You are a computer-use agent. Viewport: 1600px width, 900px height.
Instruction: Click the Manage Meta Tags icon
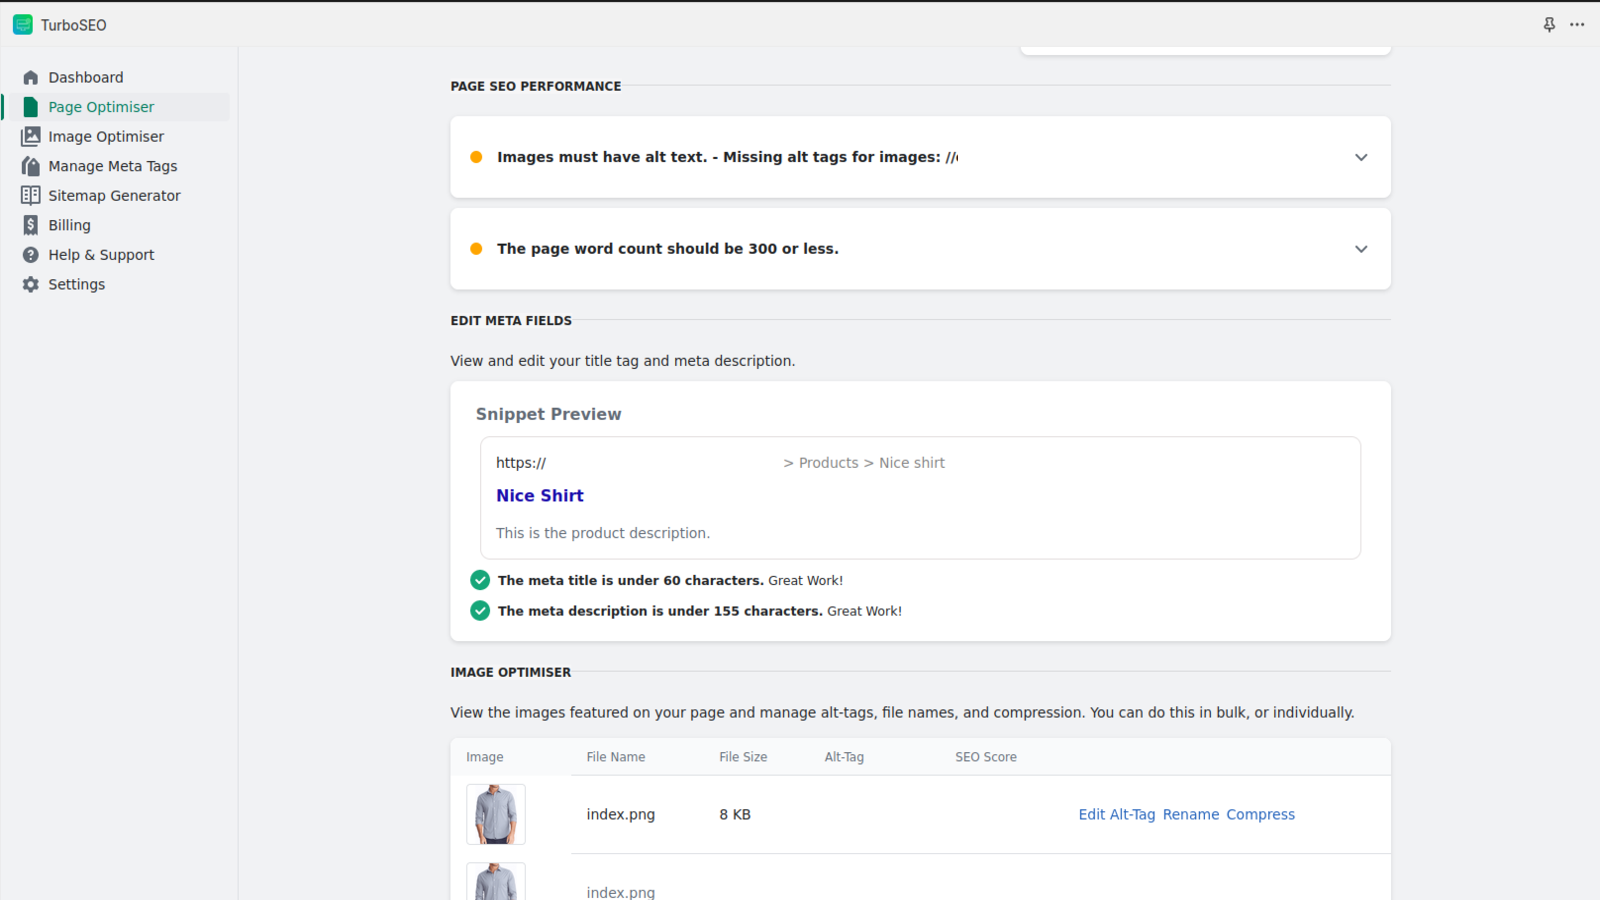click(x=31, y=166)
